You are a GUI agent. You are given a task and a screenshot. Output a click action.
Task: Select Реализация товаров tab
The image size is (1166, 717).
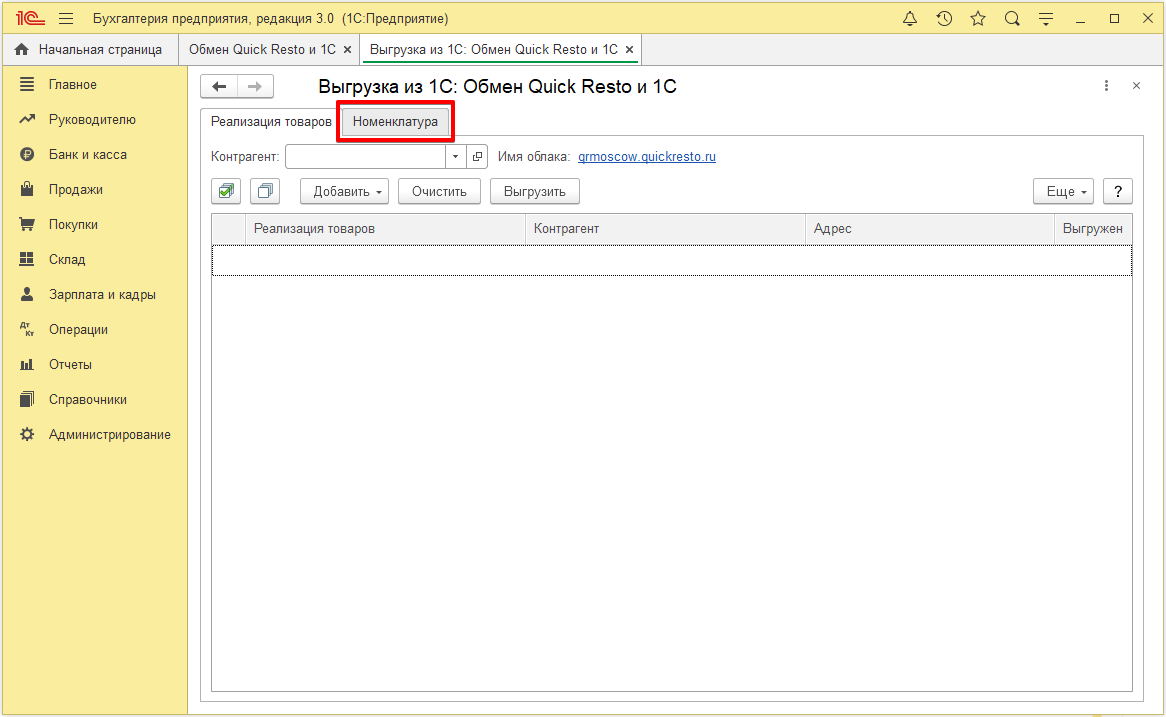[271, 122]
